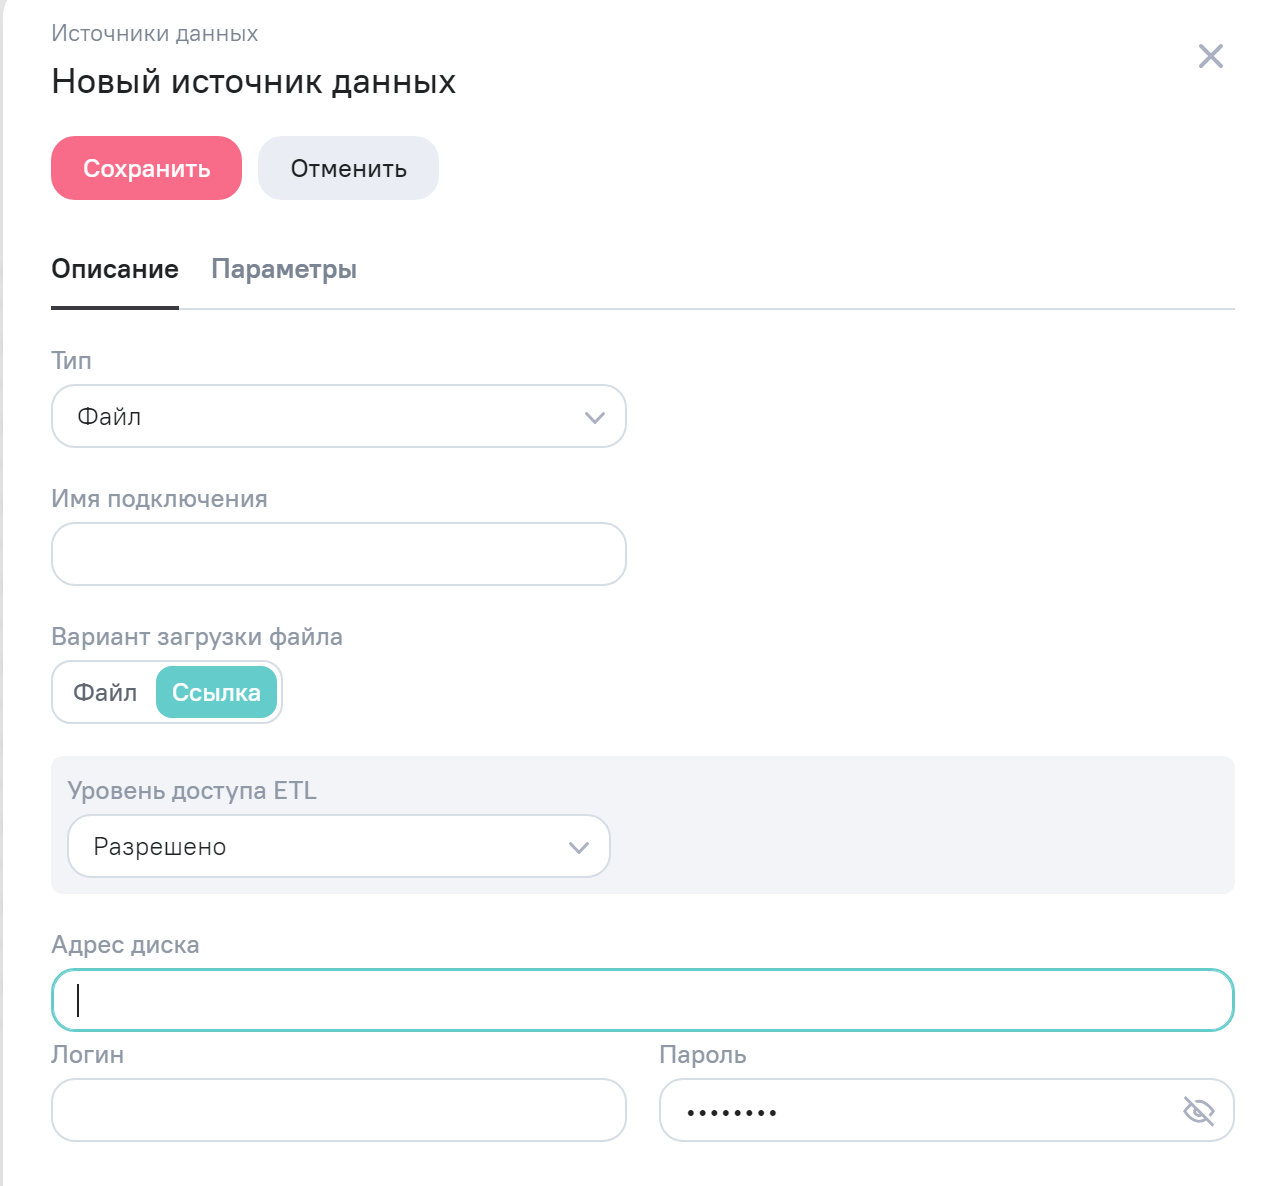Viewport: 1282px width, 1186px height.
Task: Focus the Логин input field
Action: point(339,1110)
